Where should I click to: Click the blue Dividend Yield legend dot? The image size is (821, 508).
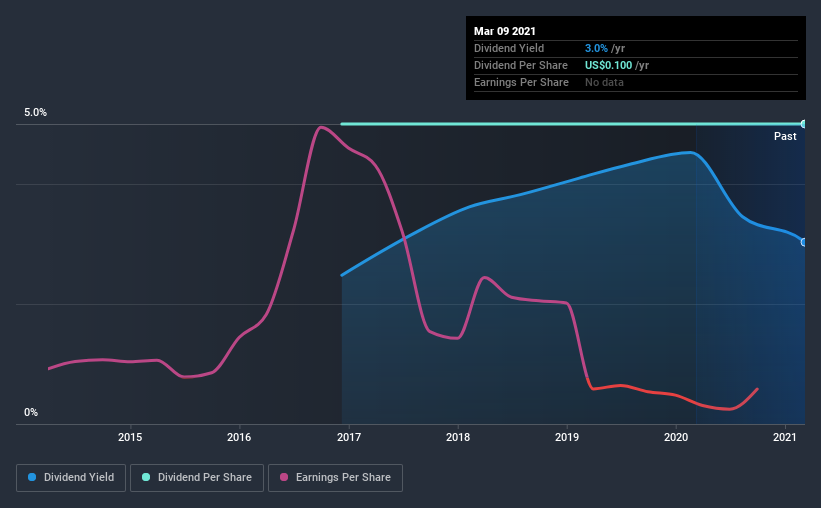click(x=32, y=477)
